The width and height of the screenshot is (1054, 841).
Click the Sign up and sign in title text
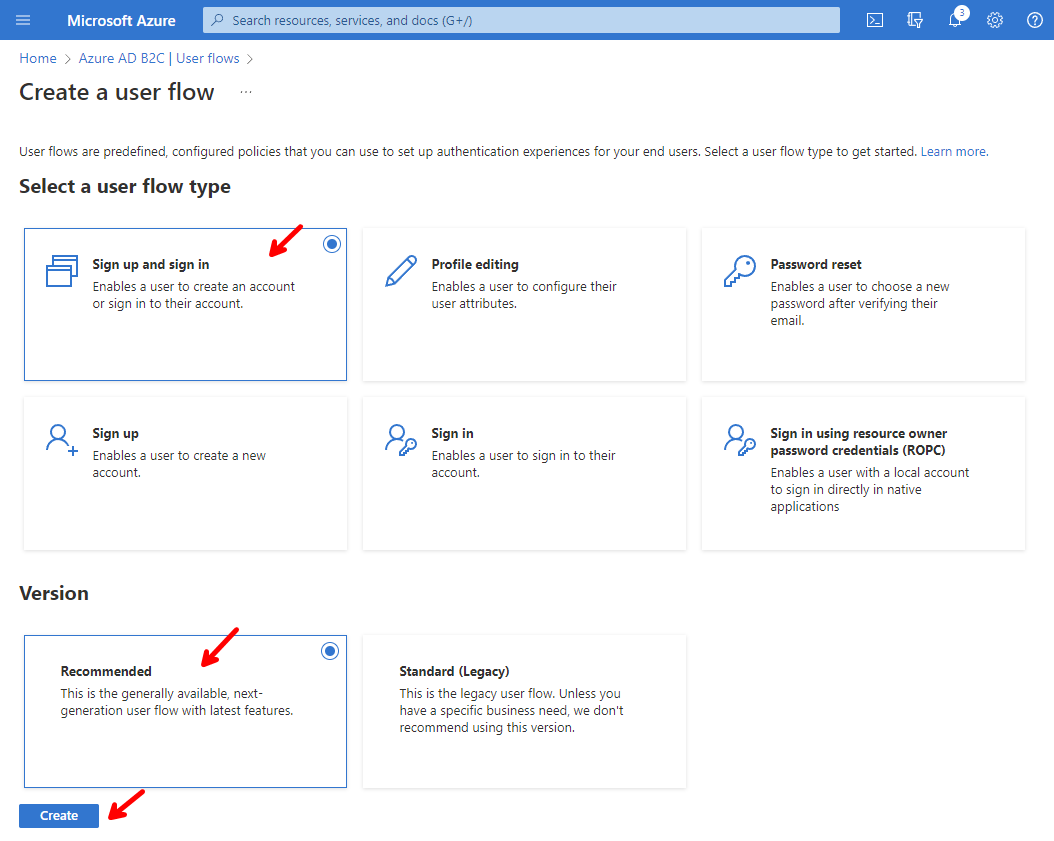click(151, 264)
